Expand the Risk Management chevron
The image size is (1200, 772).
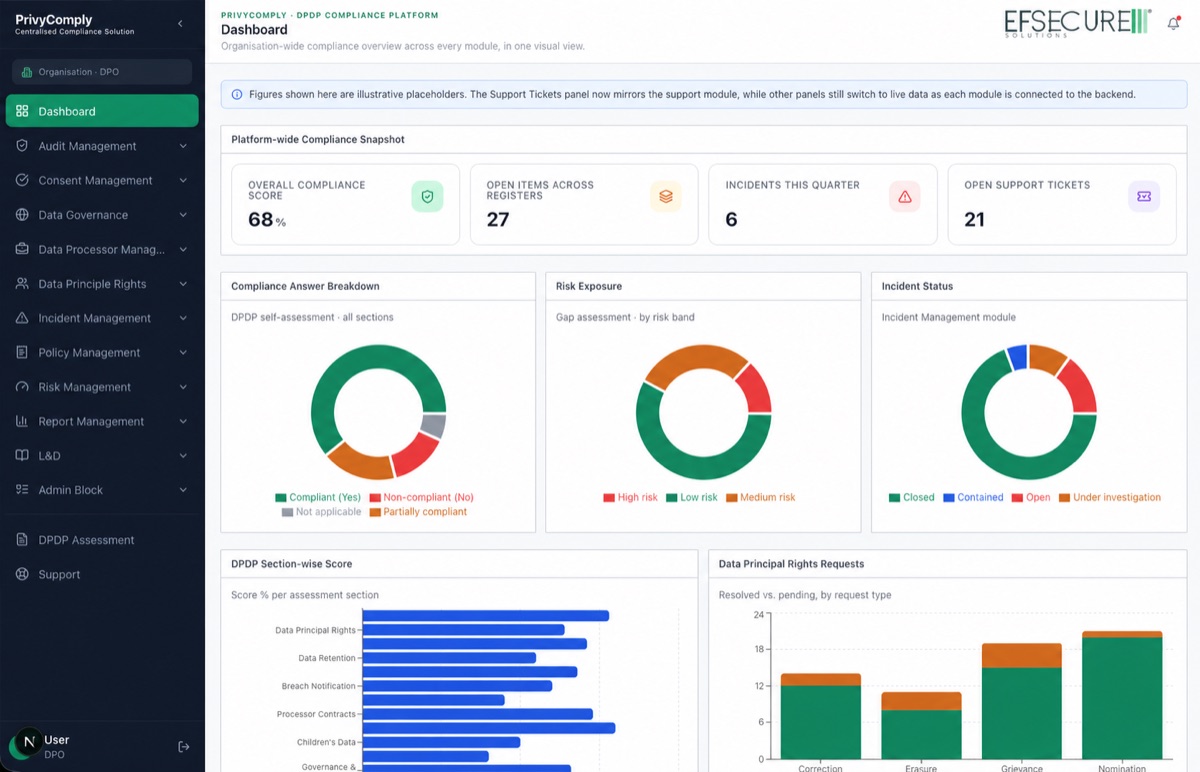(183, 387)
